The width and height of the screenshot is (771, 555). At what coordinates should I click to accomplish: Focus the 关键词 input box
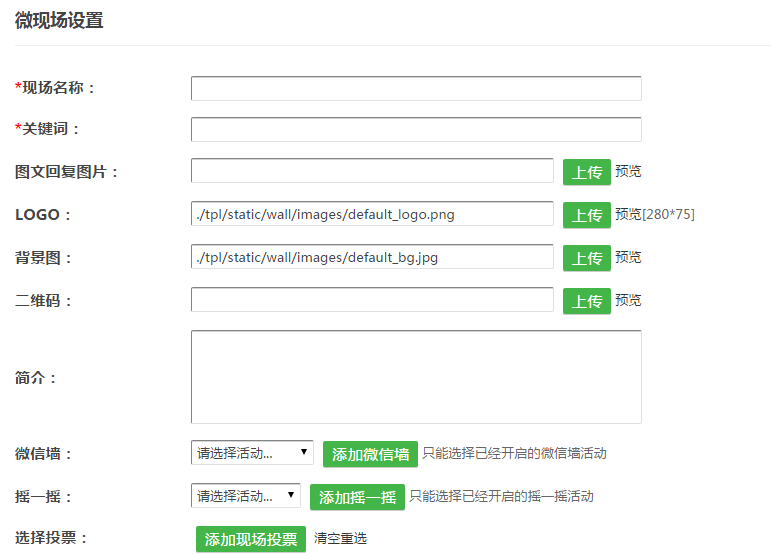coord(415,129)
